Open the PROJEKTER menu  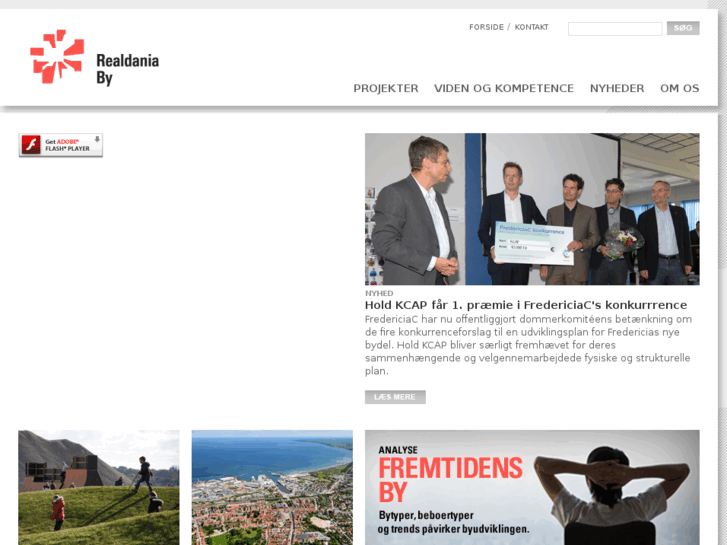point(386,88)
